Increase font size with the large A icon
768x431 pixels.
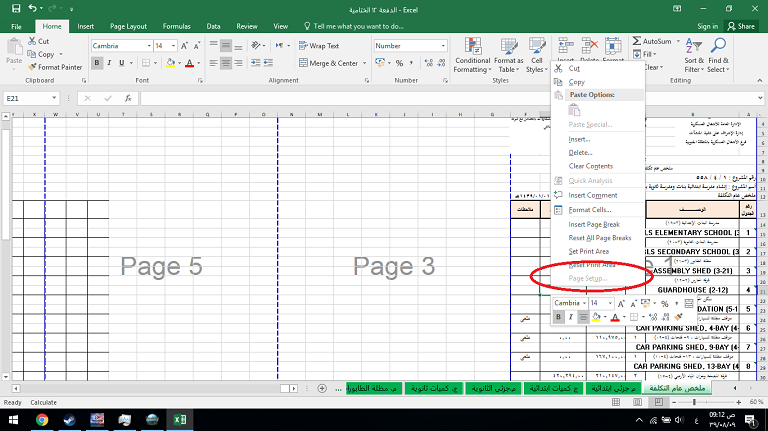point(184,46)
